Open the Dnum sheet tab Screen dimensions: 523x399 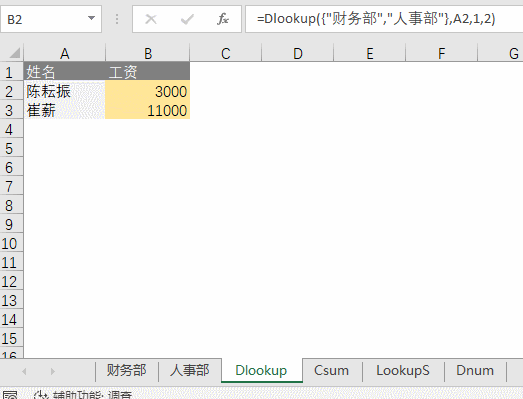pos(475,370)
